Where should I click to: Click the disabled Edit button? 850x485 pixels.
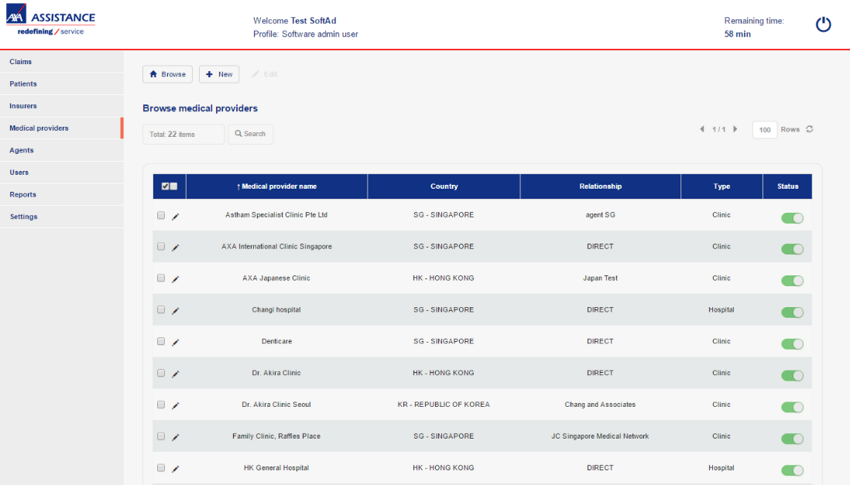click(265, 74)
